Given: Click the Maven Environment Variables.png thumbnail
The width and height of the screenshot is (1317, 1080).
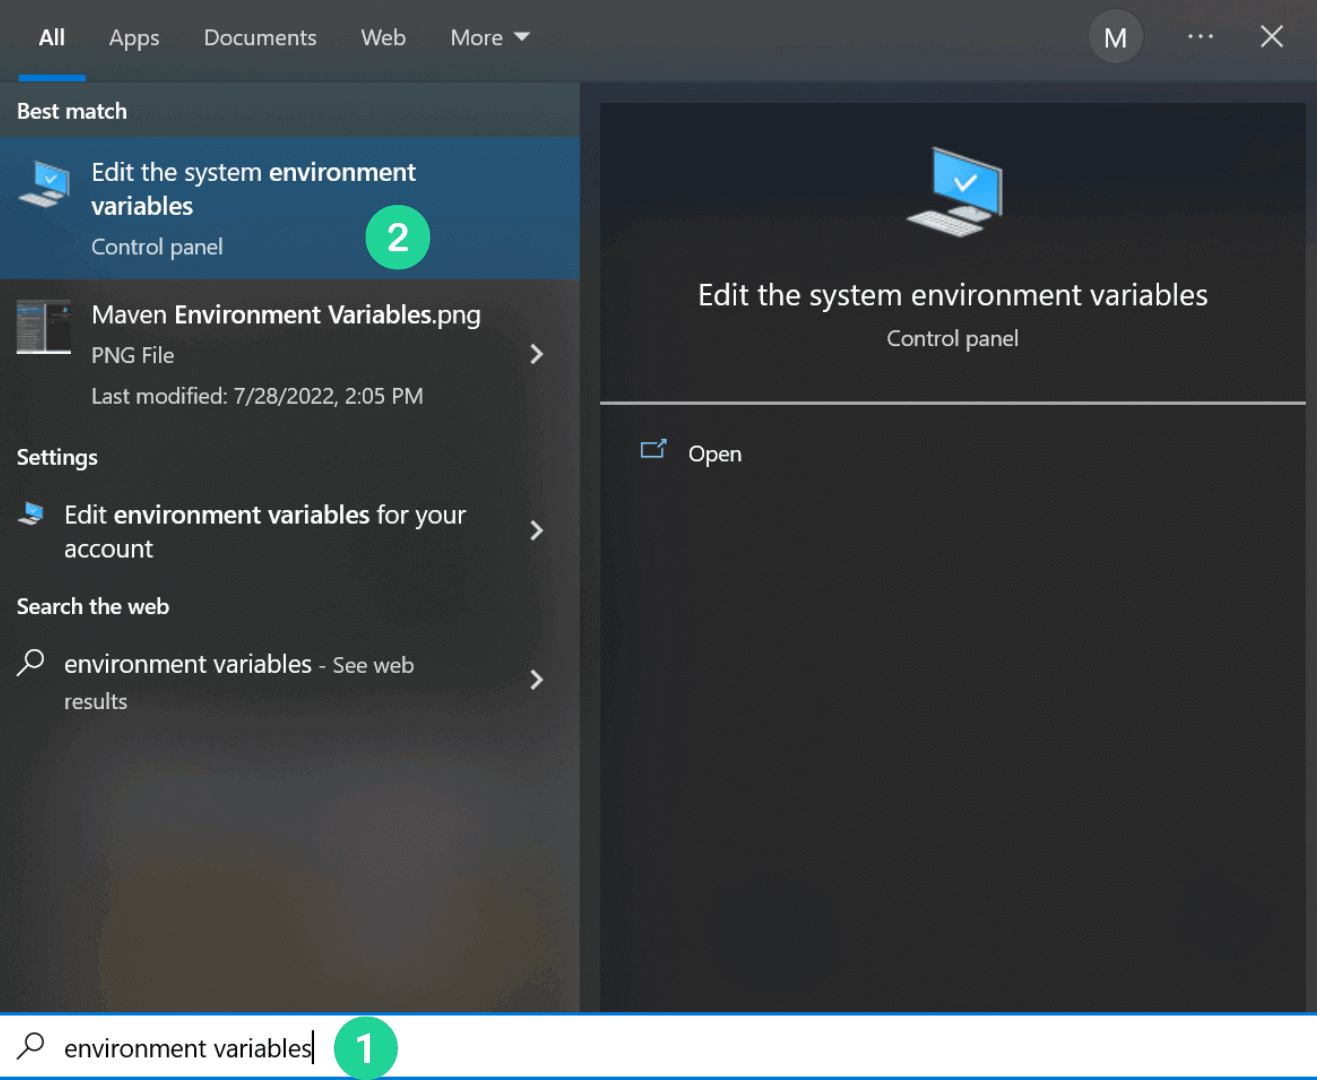Looking at the screenshot, I should pyautogui.click(x=44, y=327).
